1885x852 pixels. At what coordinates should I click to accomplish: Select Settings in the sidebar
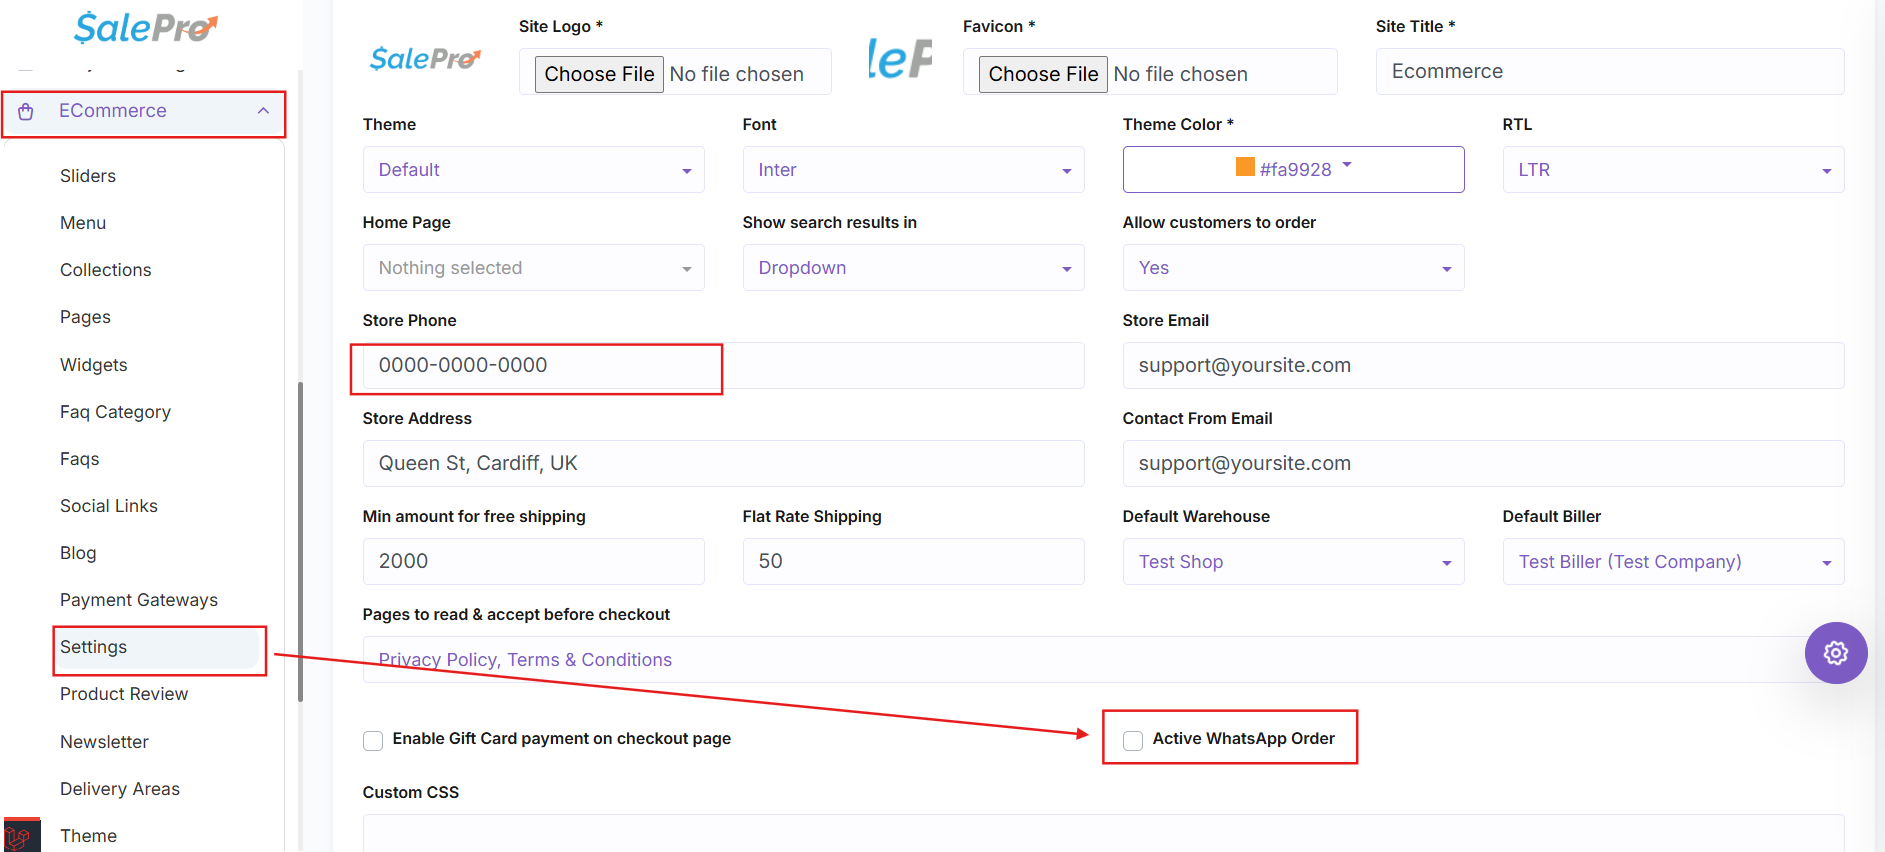[x=94, y=647]
